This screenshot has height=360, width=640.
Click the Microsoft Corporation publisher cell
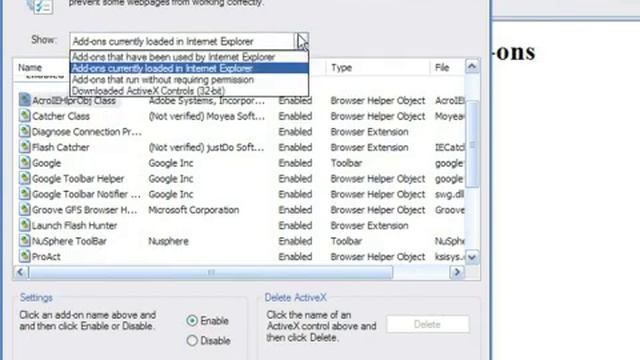(x=193, y=210)
